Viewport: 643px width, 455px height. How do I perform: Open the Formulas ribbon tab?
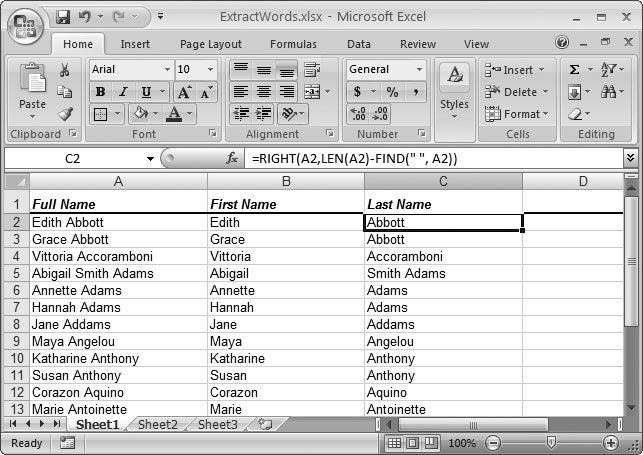coord(293,44)
